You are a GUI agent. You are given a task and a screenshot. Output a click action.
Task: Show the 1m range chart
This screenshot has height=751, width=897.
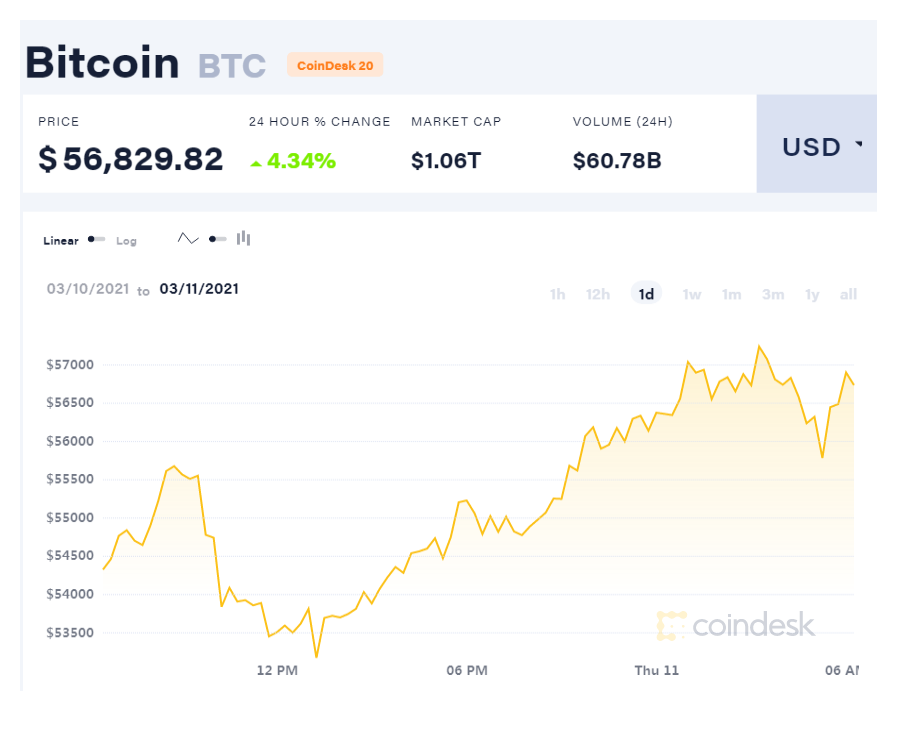tap(732, 295)
